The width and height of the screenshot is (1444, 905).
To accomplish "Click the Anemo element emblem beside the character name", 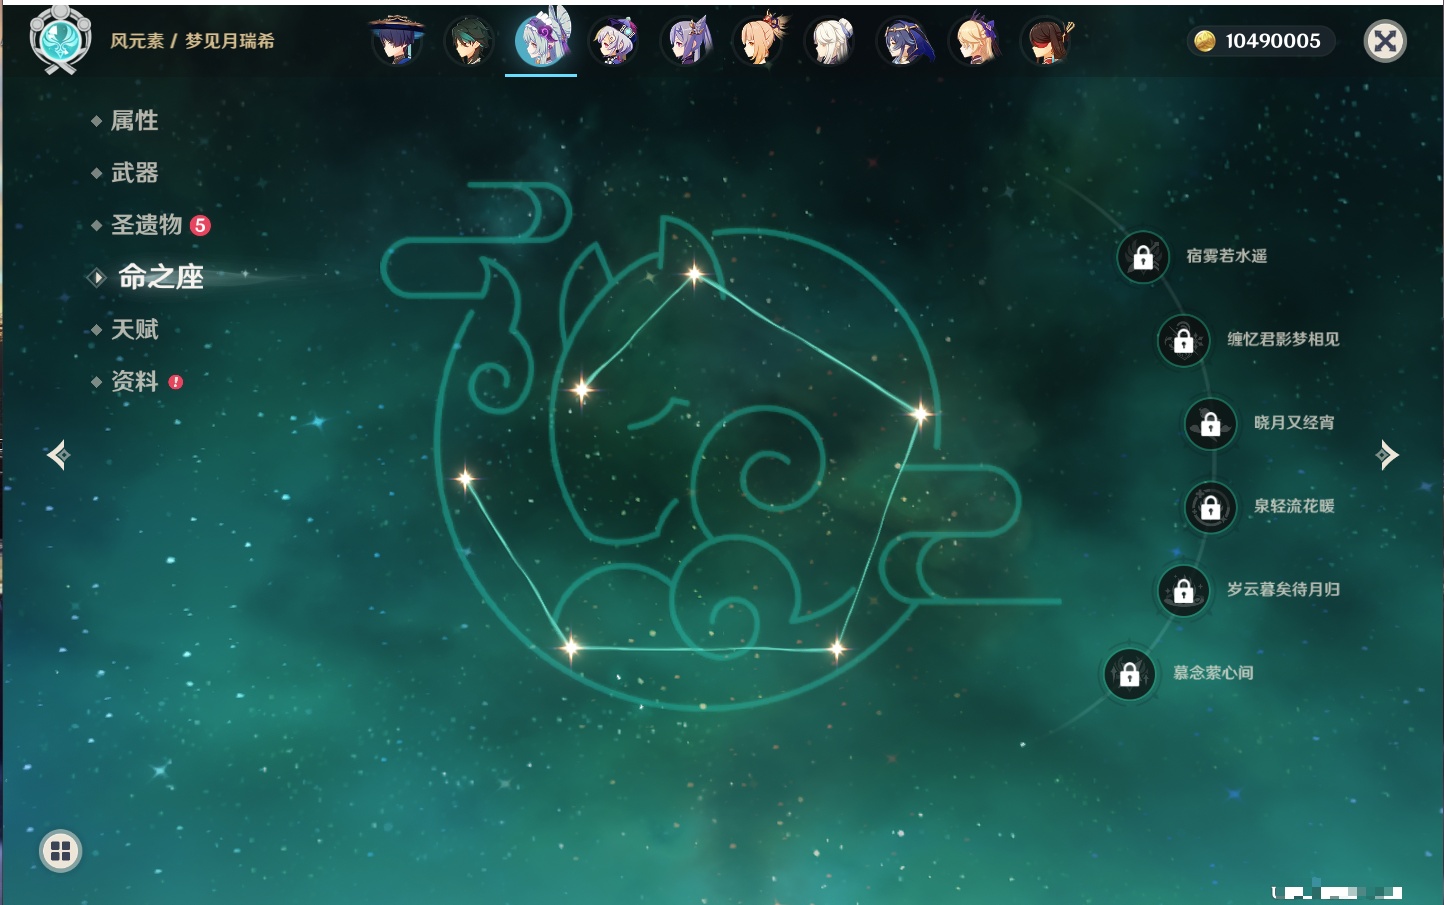I will 61,39.
